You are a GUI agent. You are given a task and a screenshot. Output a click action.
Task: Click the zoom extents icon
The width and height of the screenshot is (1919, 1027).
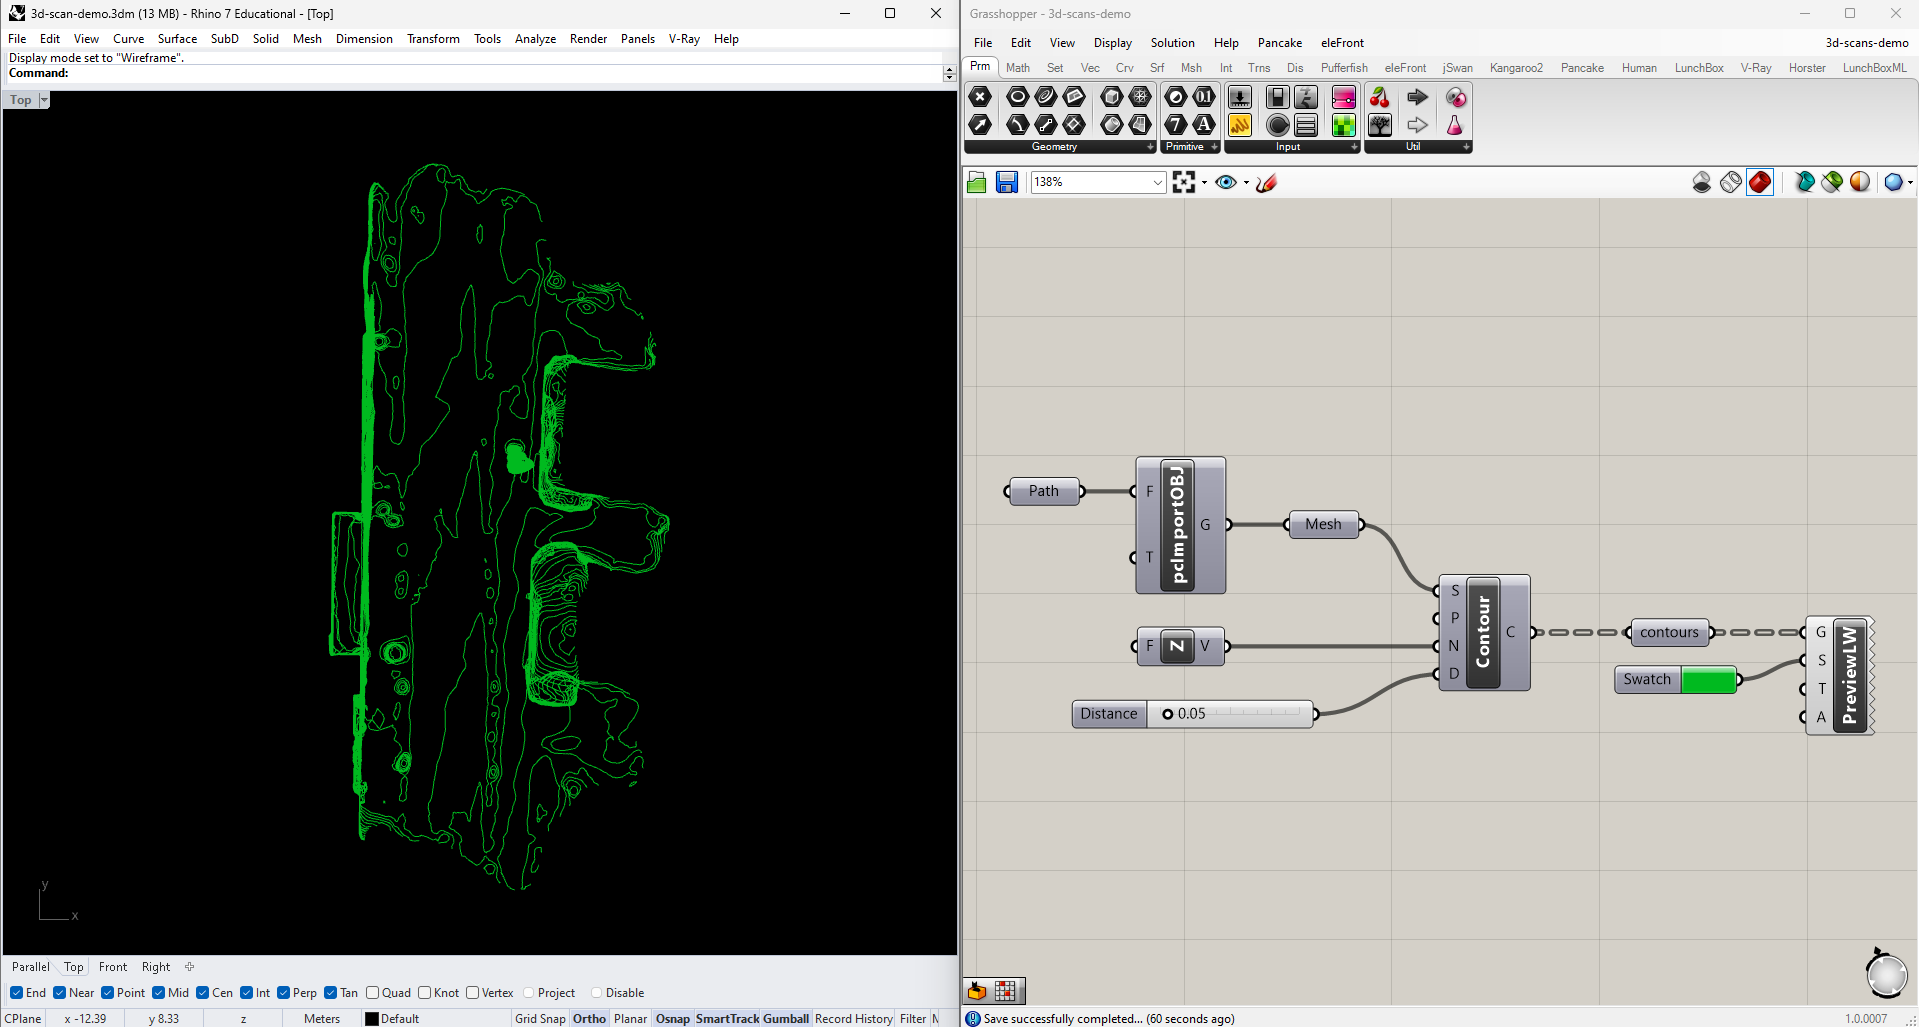[1184, 182]
